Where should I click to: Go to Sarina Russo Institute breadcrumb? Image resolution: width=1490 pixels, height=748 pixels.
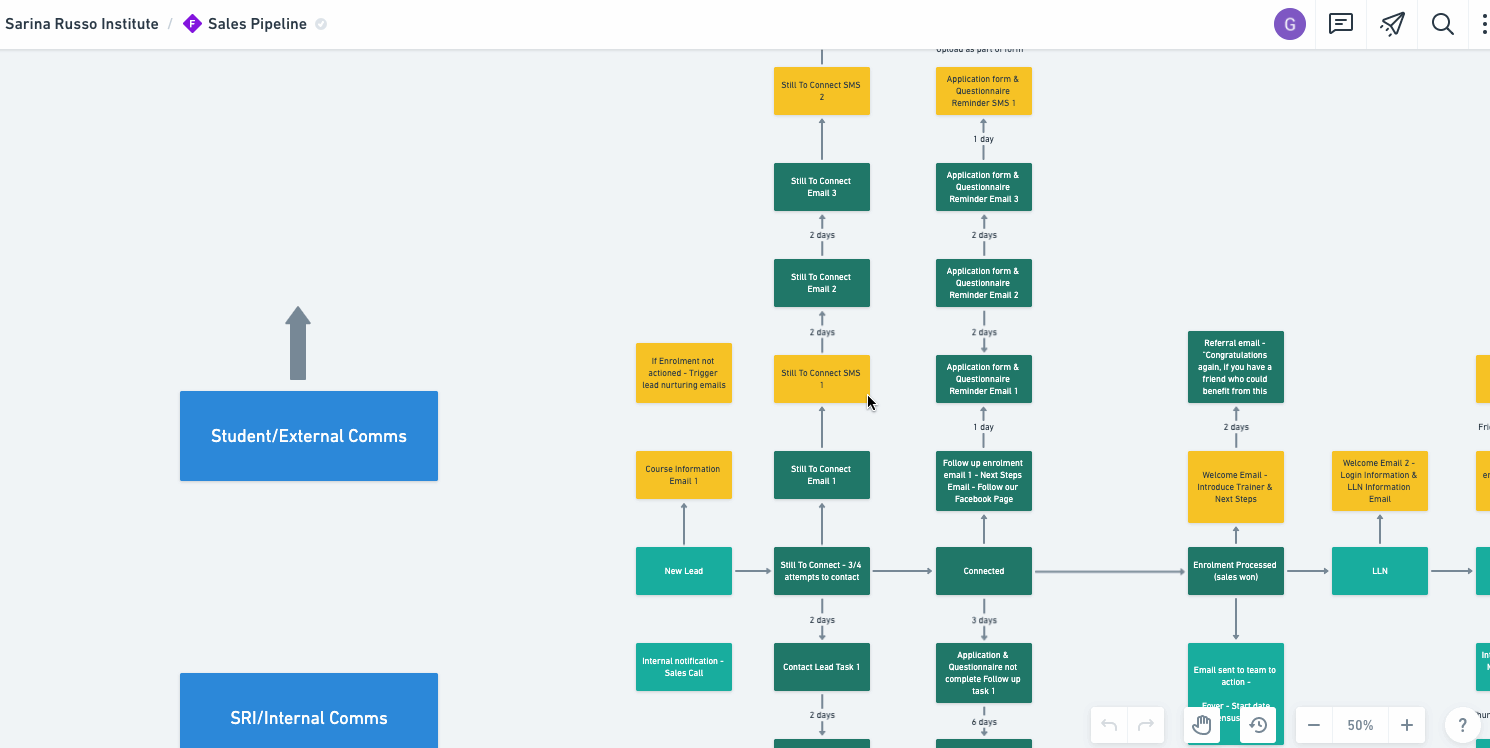(82, 24)
